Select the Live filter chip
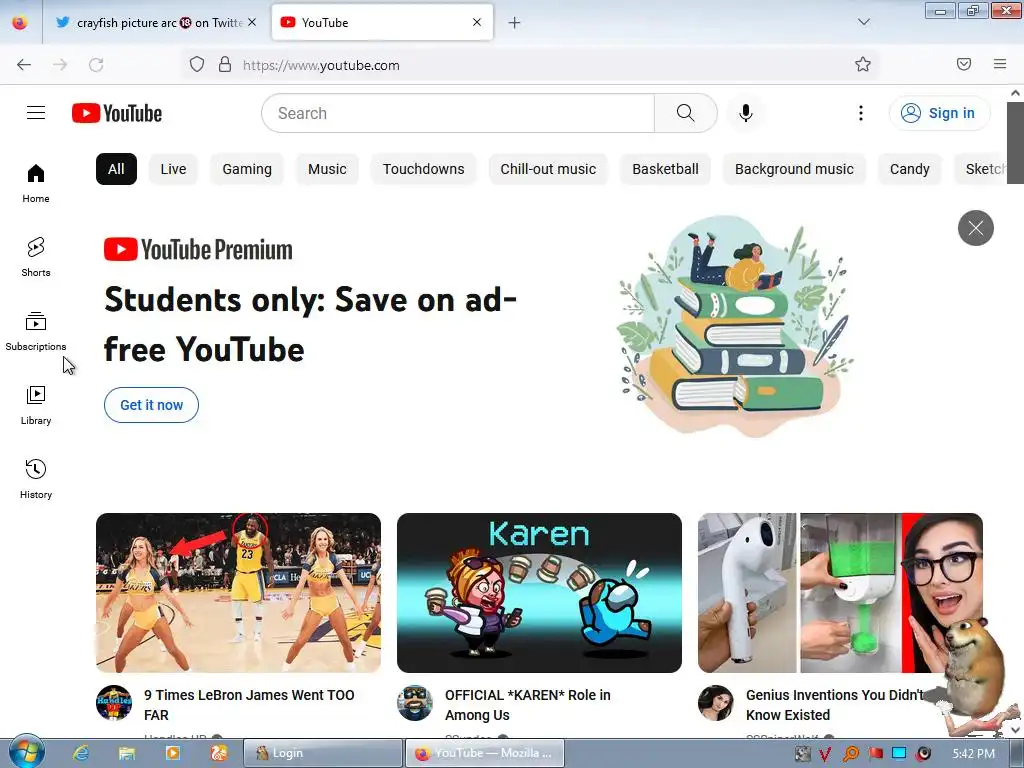 click(x=173, y=169)
